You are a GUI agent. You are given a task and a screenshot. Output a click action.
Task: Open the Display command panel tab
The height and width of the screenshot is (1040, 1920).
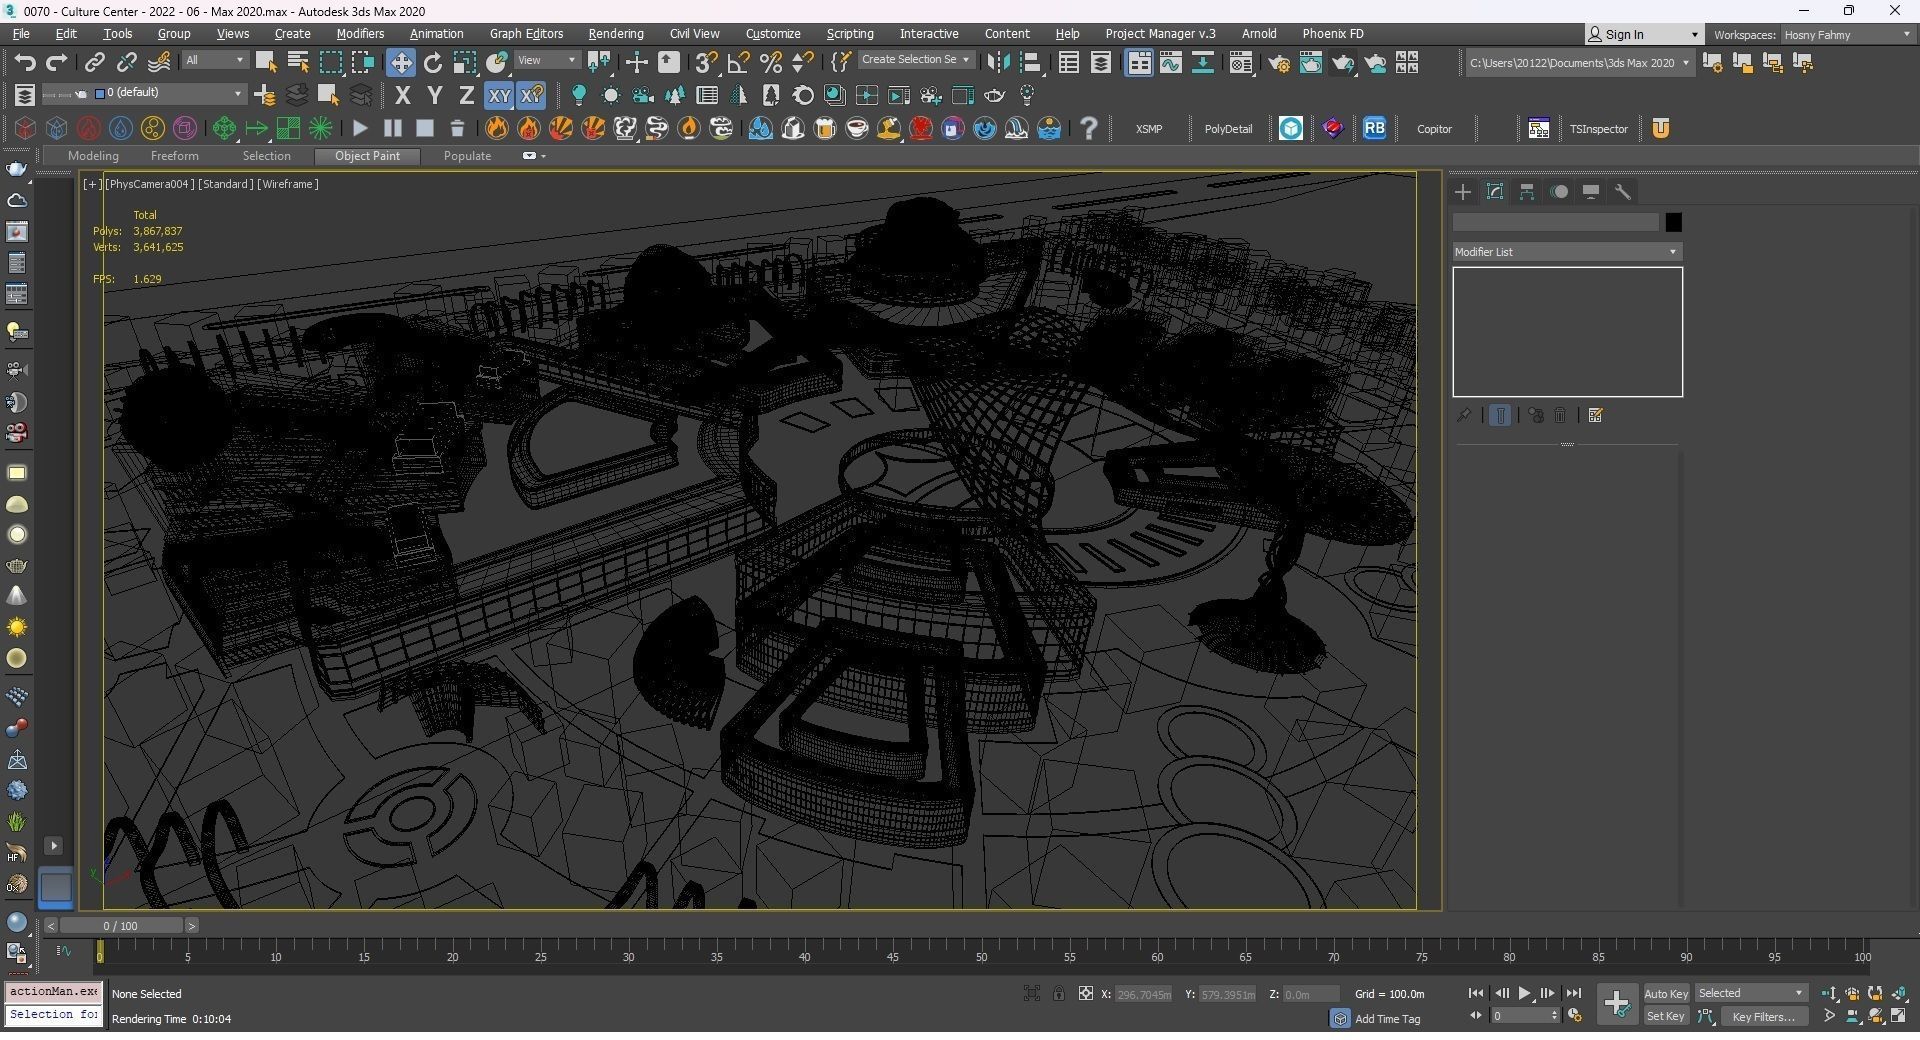pyautogui.click(x=1591, y=192)
